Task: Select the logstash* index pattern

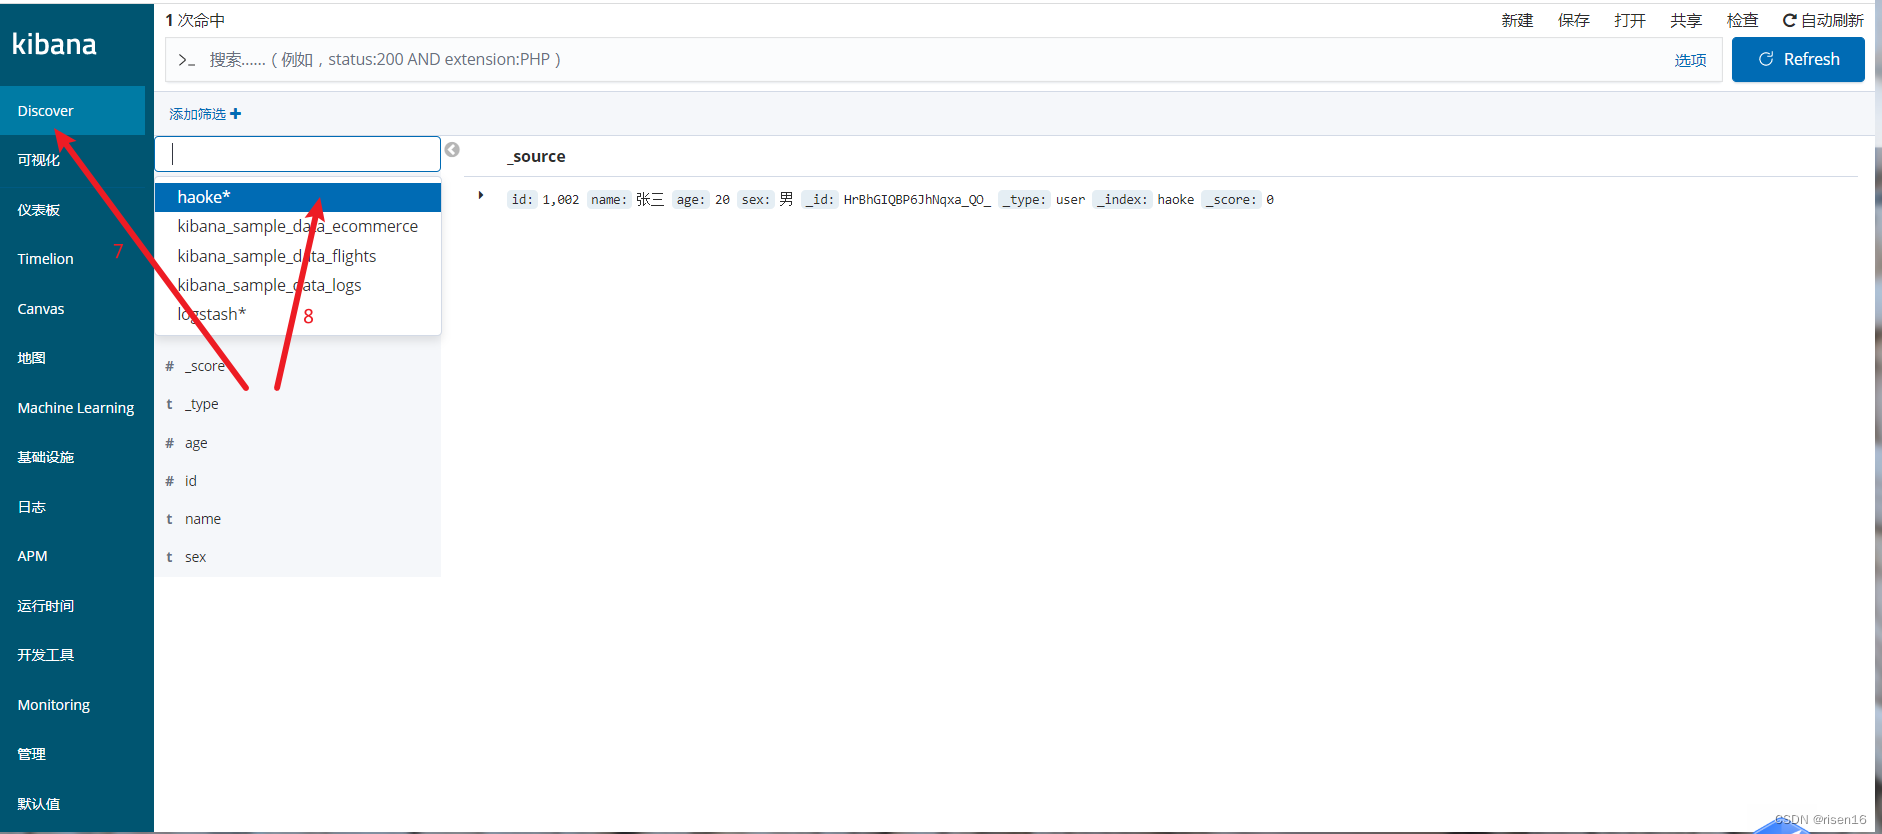Action: [298, 314]
